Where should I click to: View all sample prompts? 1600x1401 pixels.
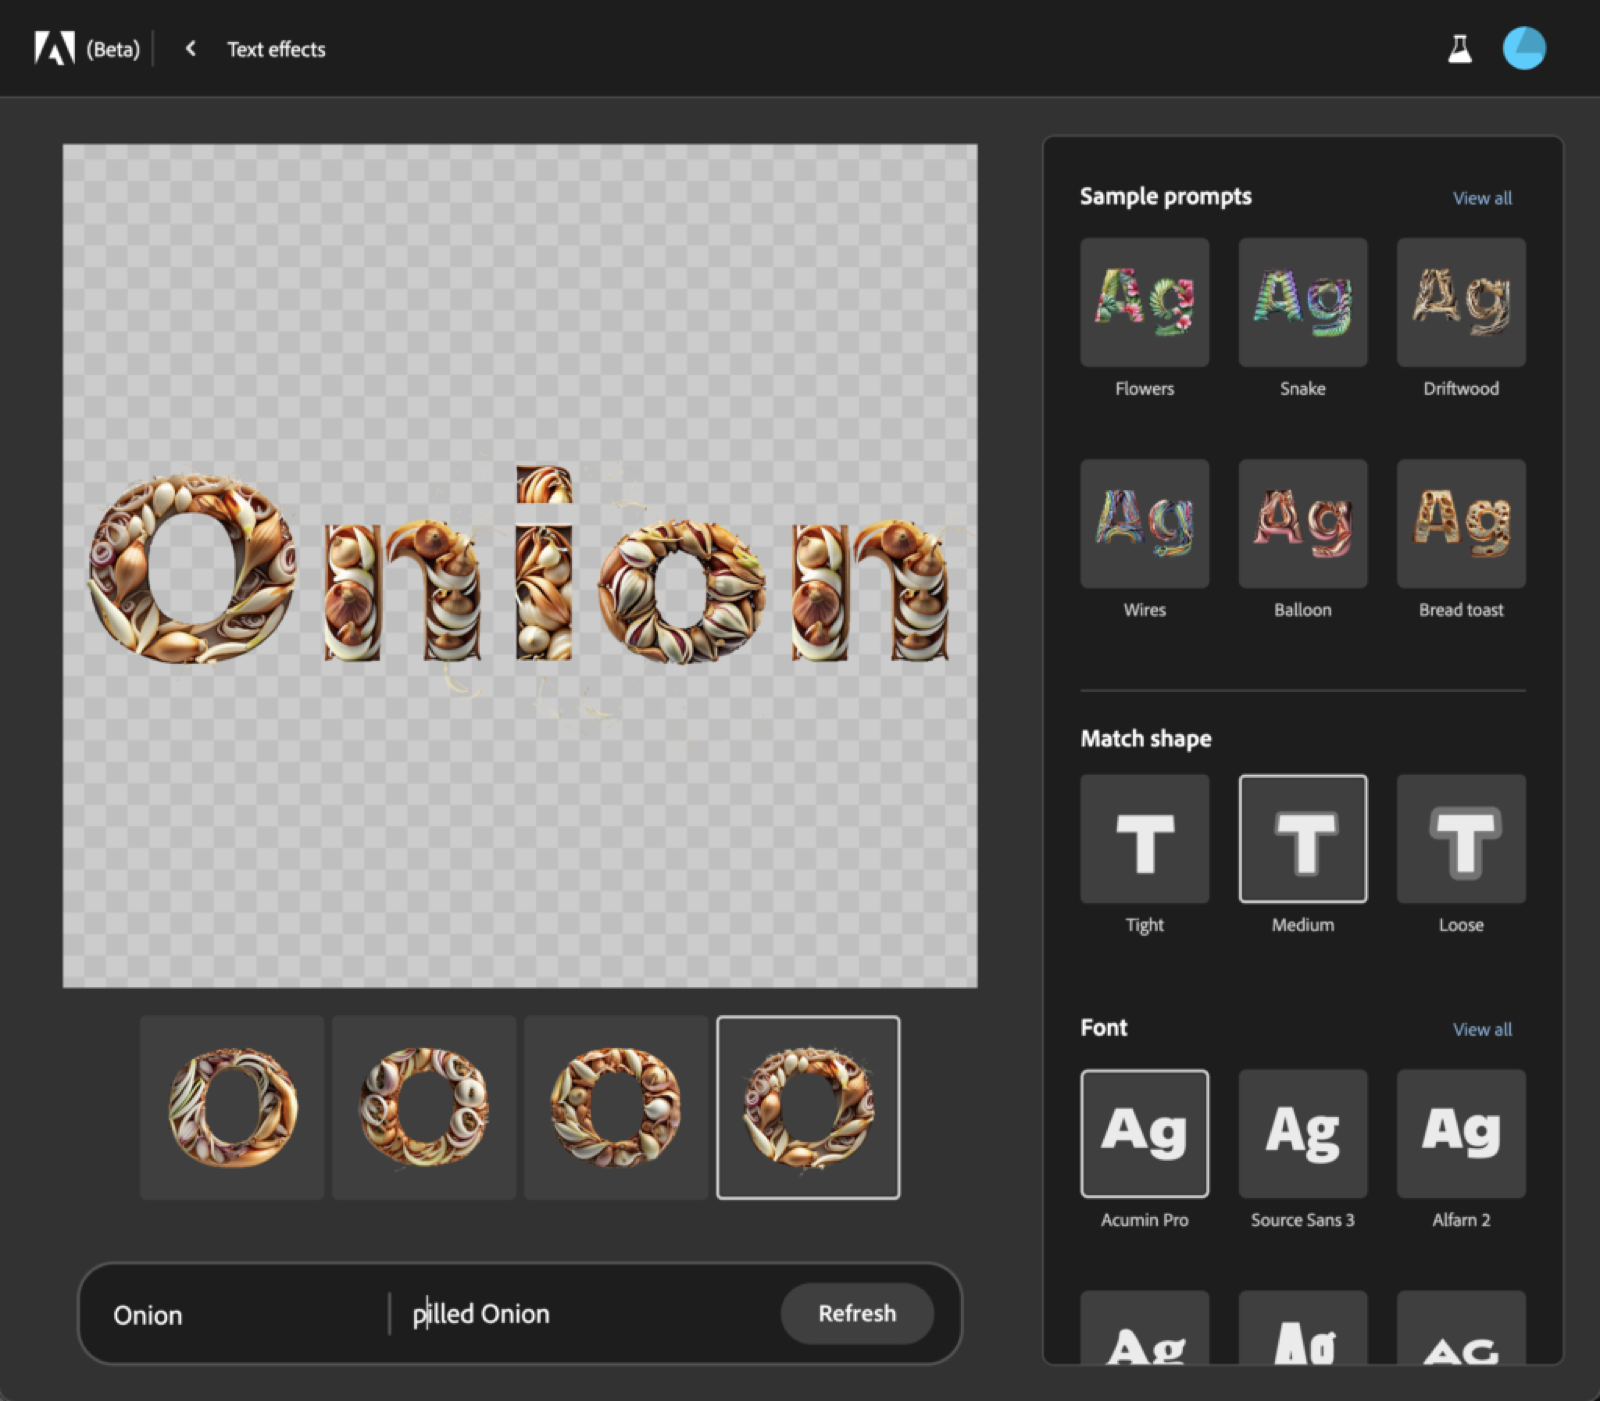click(1482, 198)
